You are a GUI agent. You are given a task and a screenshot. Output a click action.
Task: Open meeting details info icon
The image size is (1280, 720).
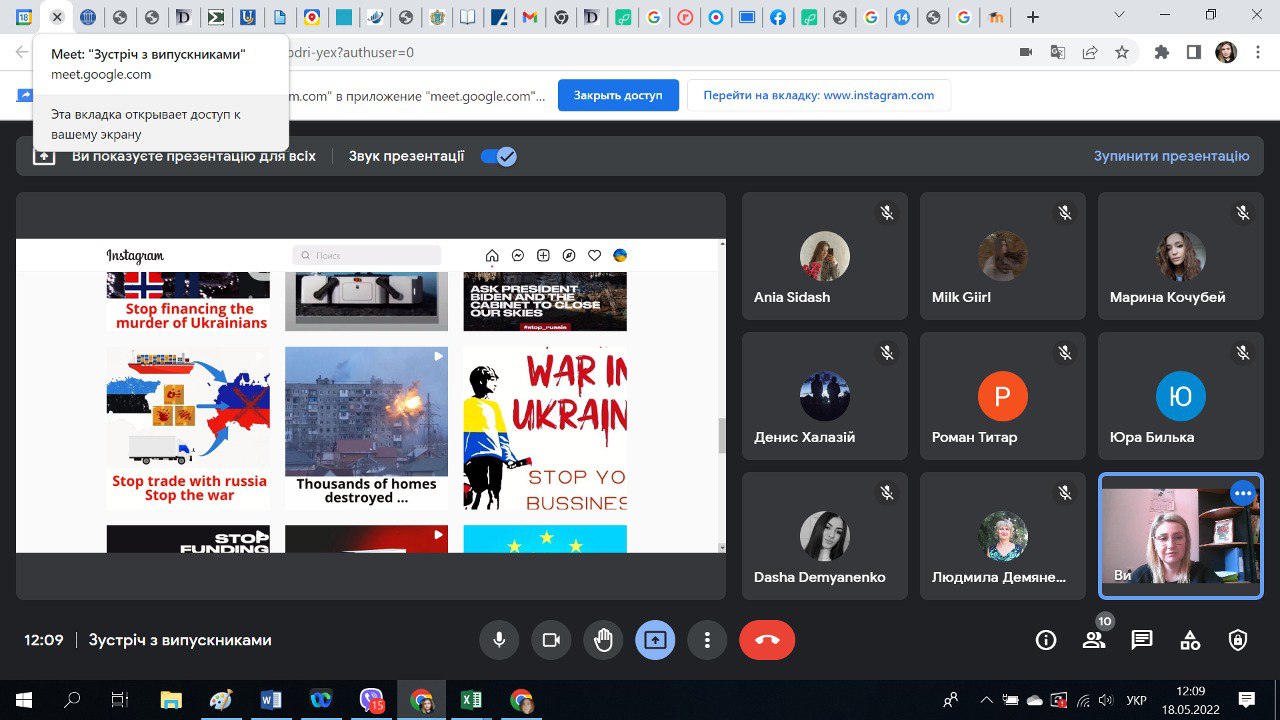[x=1046, y=640]
